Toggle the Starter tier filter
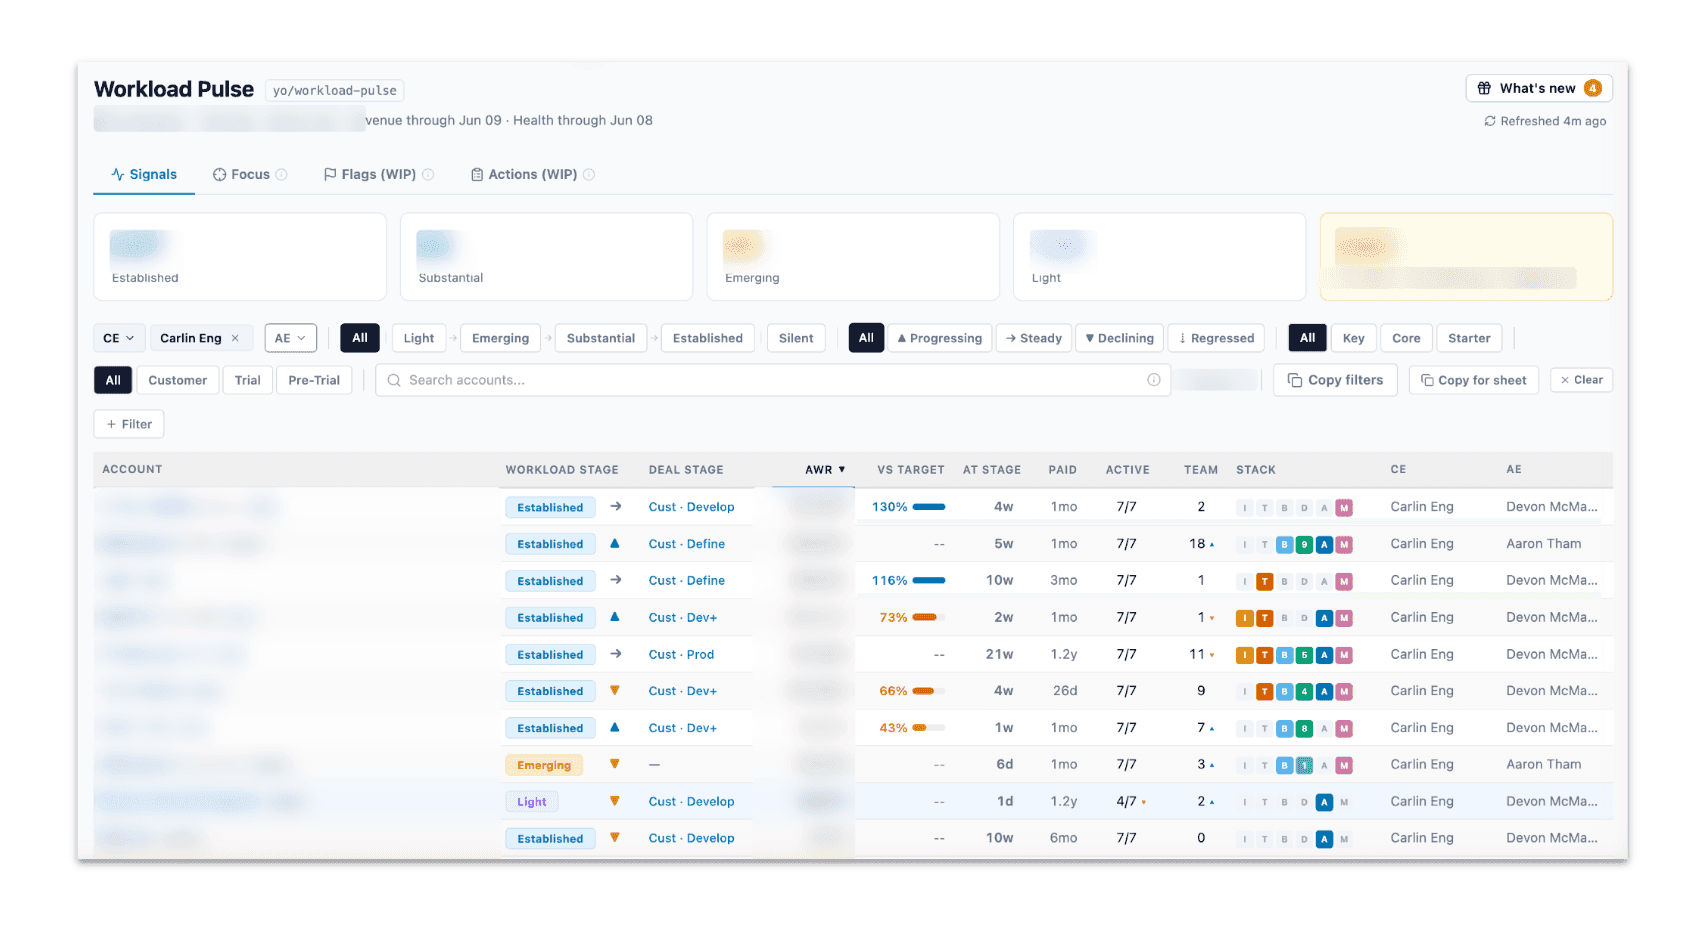Image resolution: width=1700 pixels, height=927 pixels. [1469, 338]
